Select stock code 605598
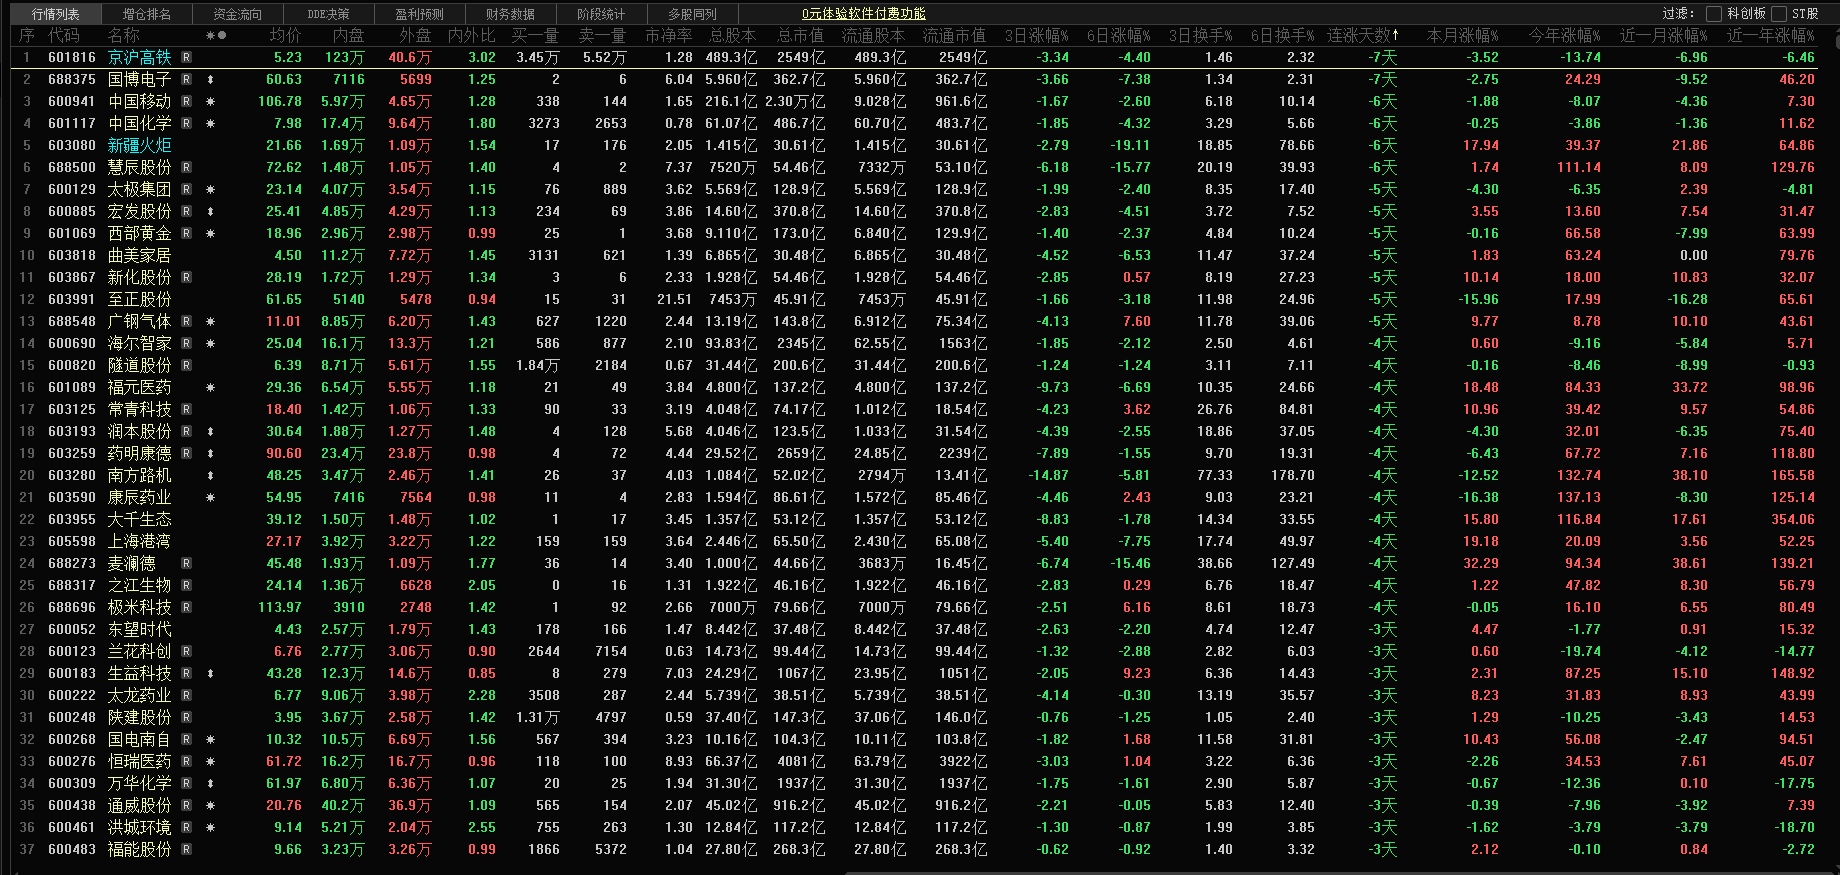The height and width of the screenshot is (875, 1840). tap(72, 542)
